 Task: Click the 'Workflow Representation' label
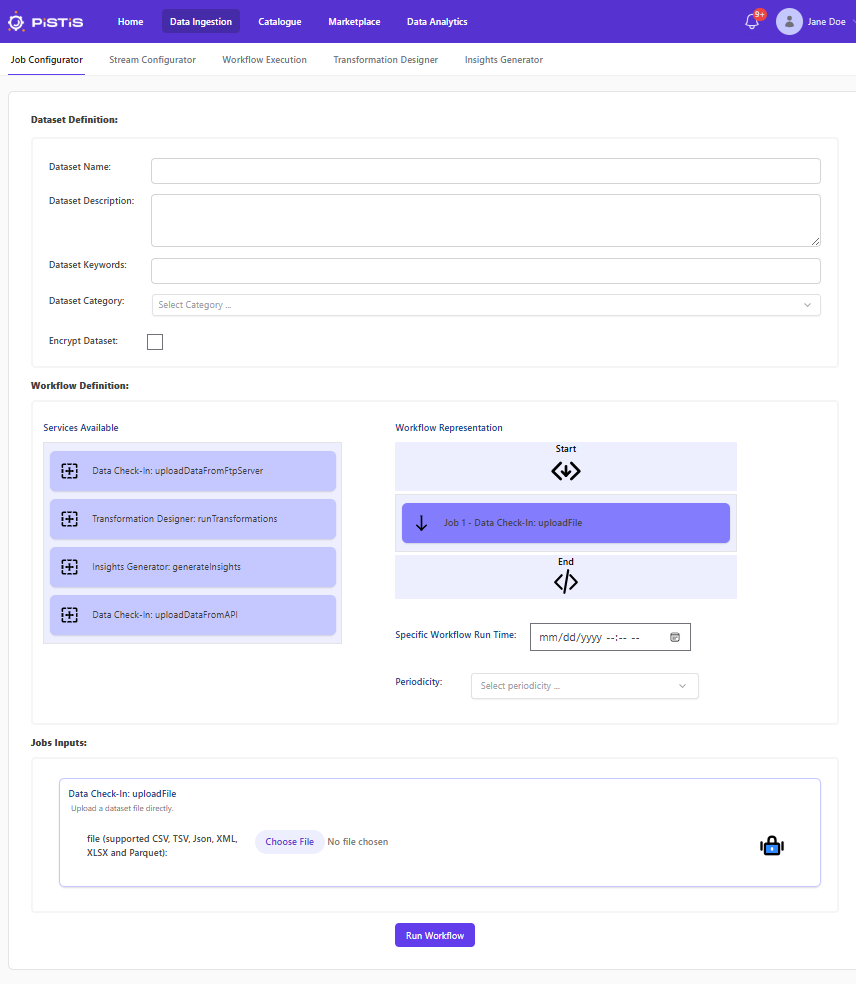tap(449, 428)
